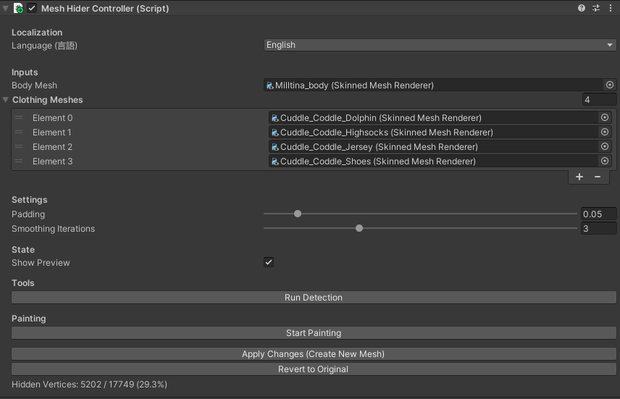Open the component presets icon
Viewport: 620px width, 399px height.
[596, 8]
